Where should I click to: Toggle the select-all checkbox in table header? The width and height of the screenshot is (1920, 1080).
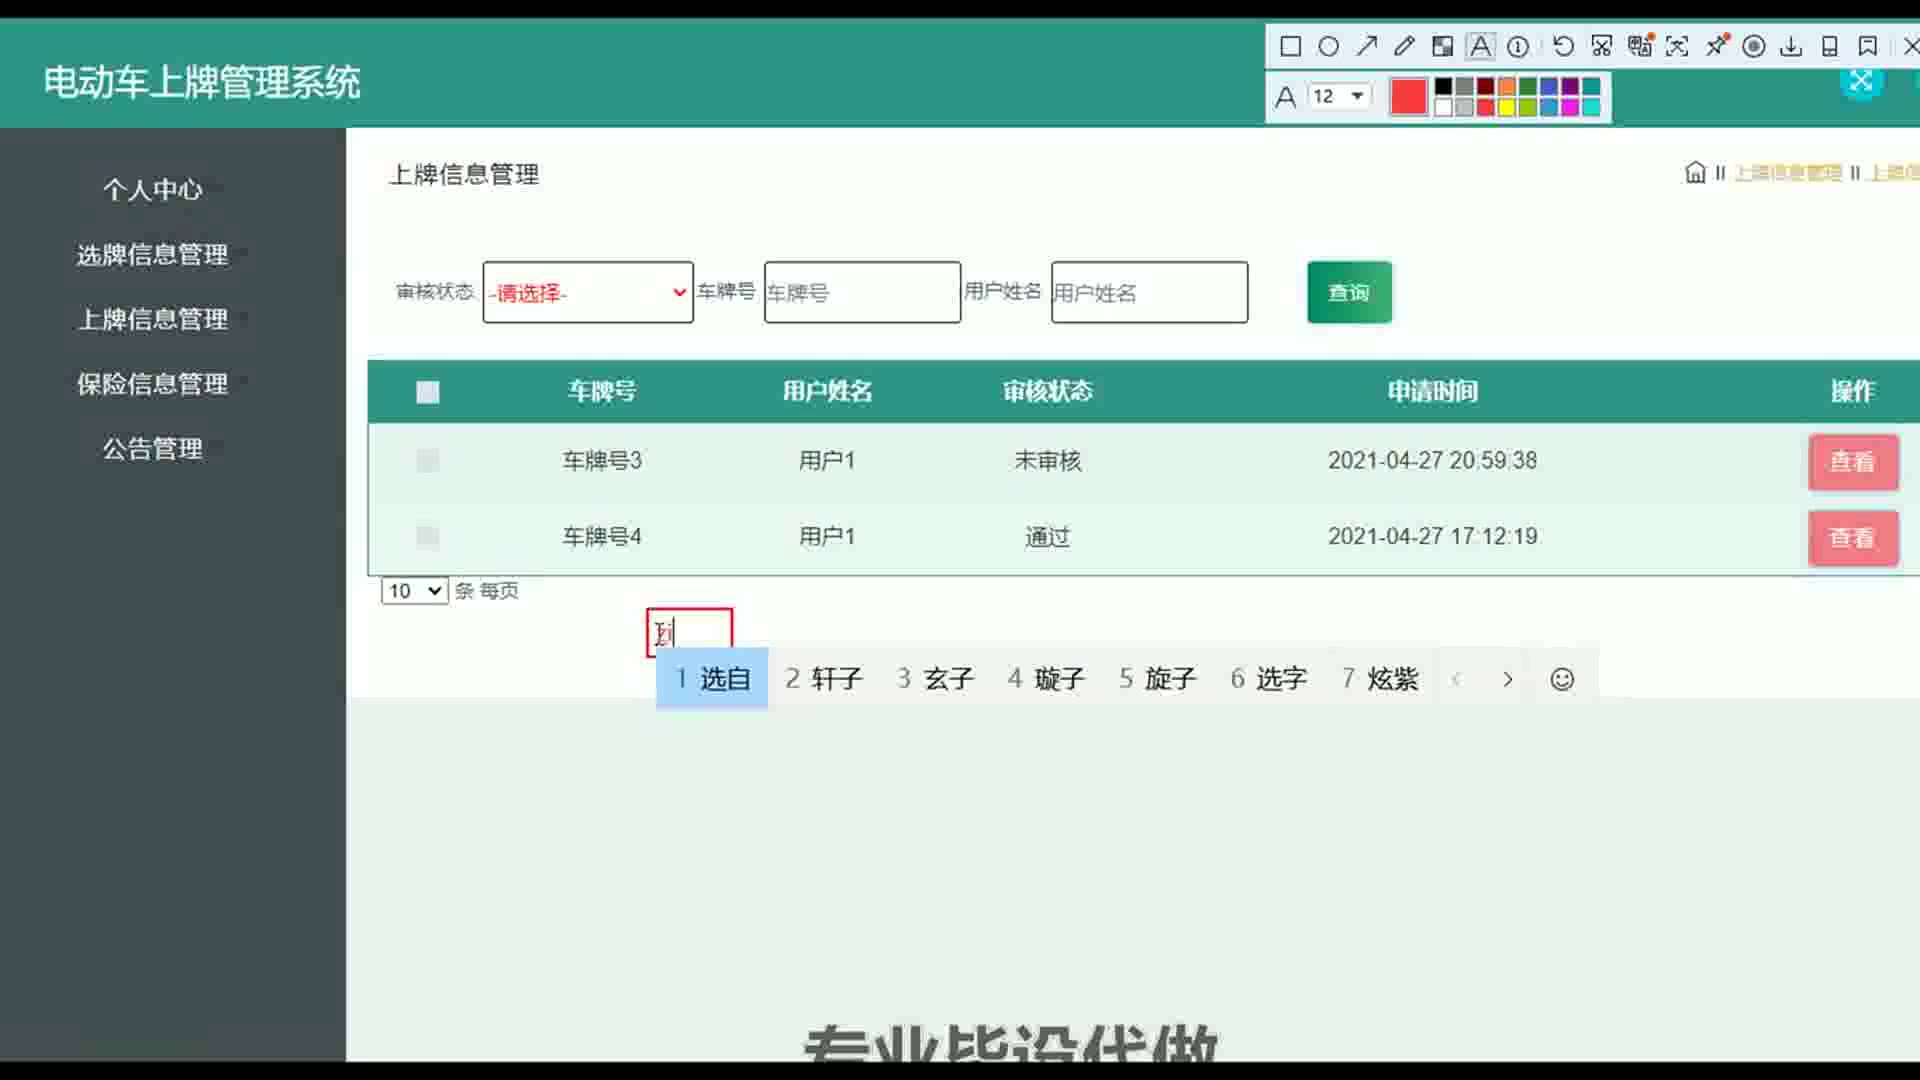click(x=428, y=392)
